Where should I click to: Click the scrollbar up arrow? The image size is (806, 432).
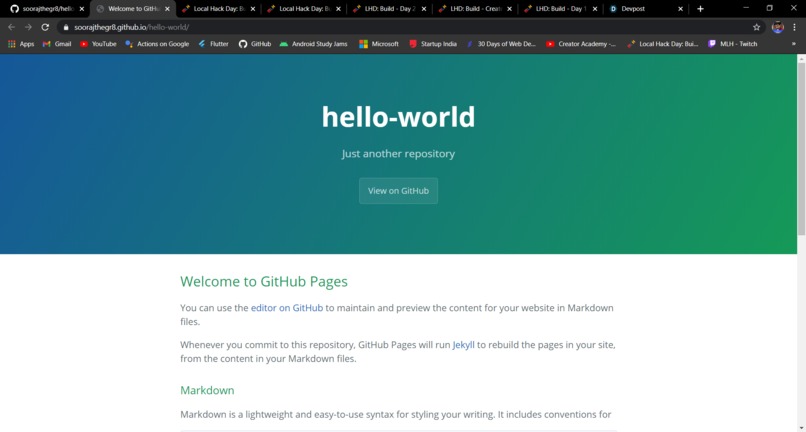click(801, 59)
